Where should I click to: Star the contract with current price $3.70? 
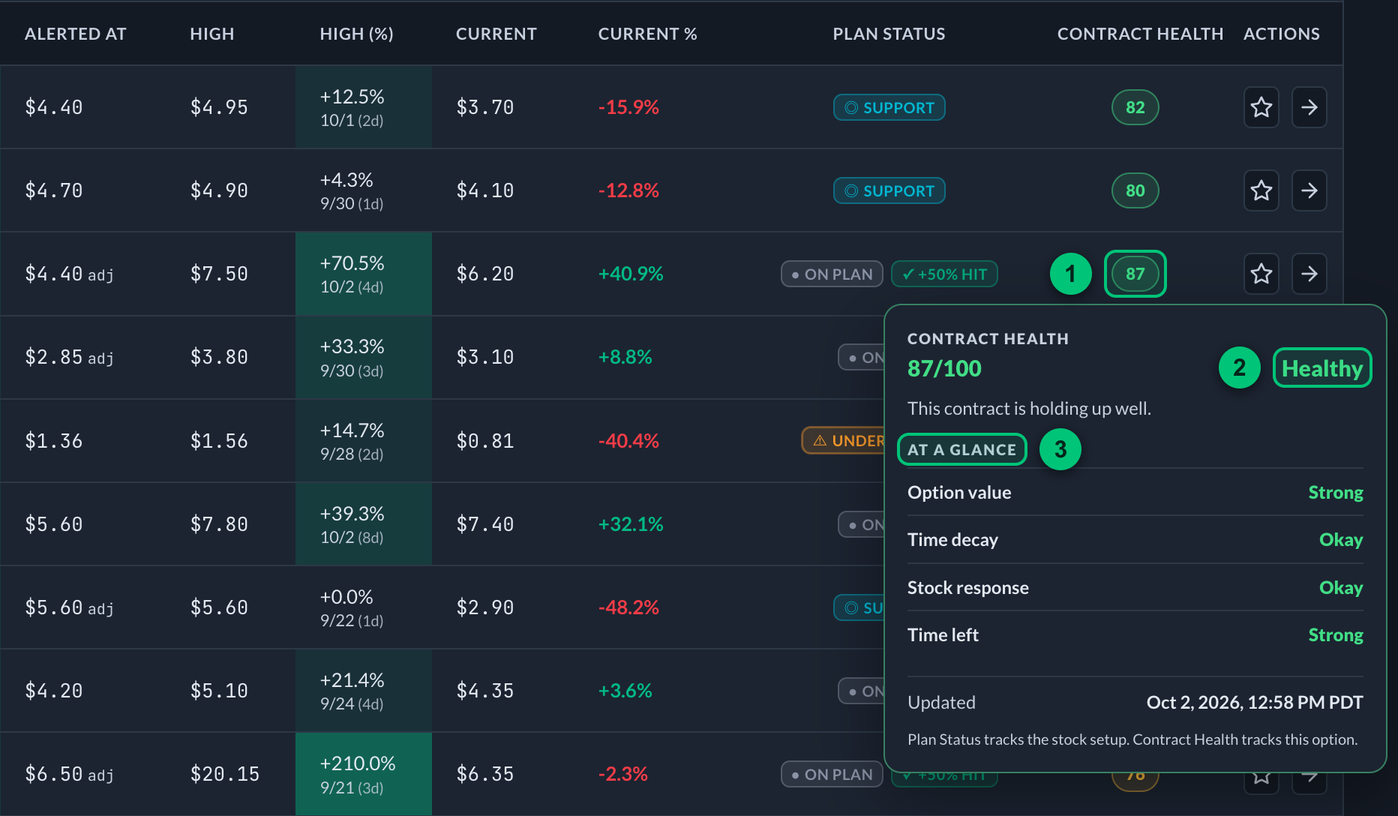(x=1261, y=107)
